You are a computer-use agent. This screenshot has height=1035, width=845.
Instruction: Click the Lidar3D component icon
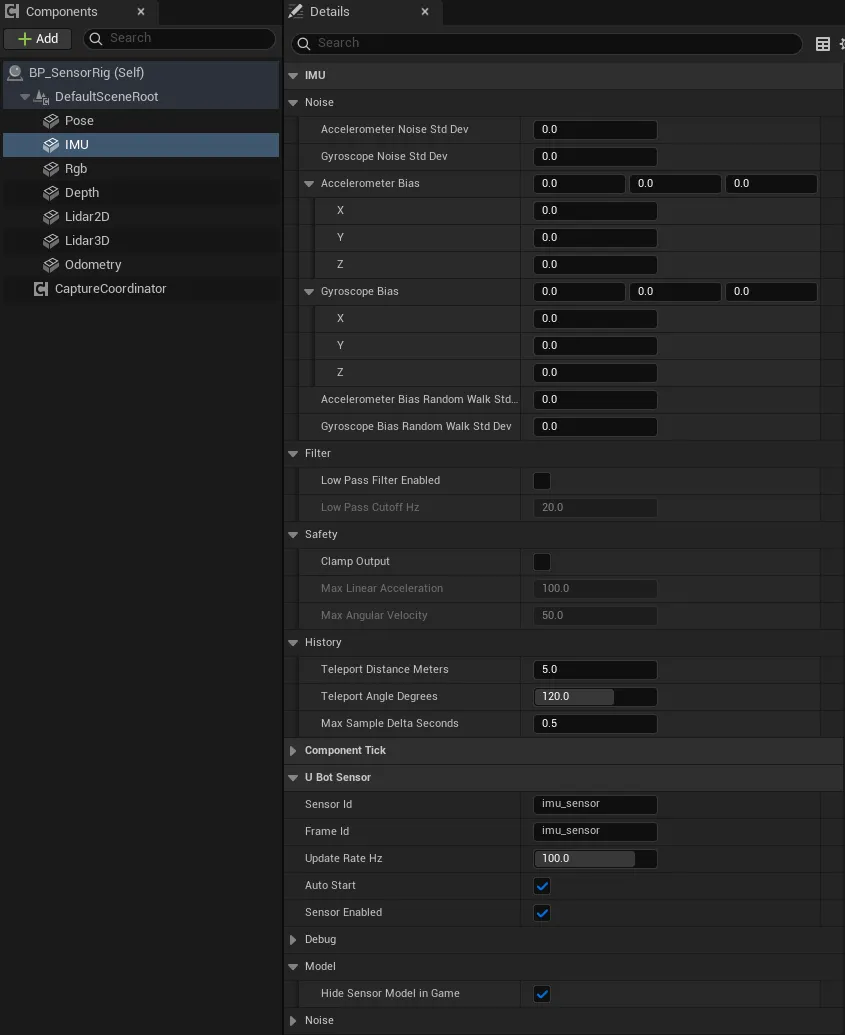coord(51,241)
